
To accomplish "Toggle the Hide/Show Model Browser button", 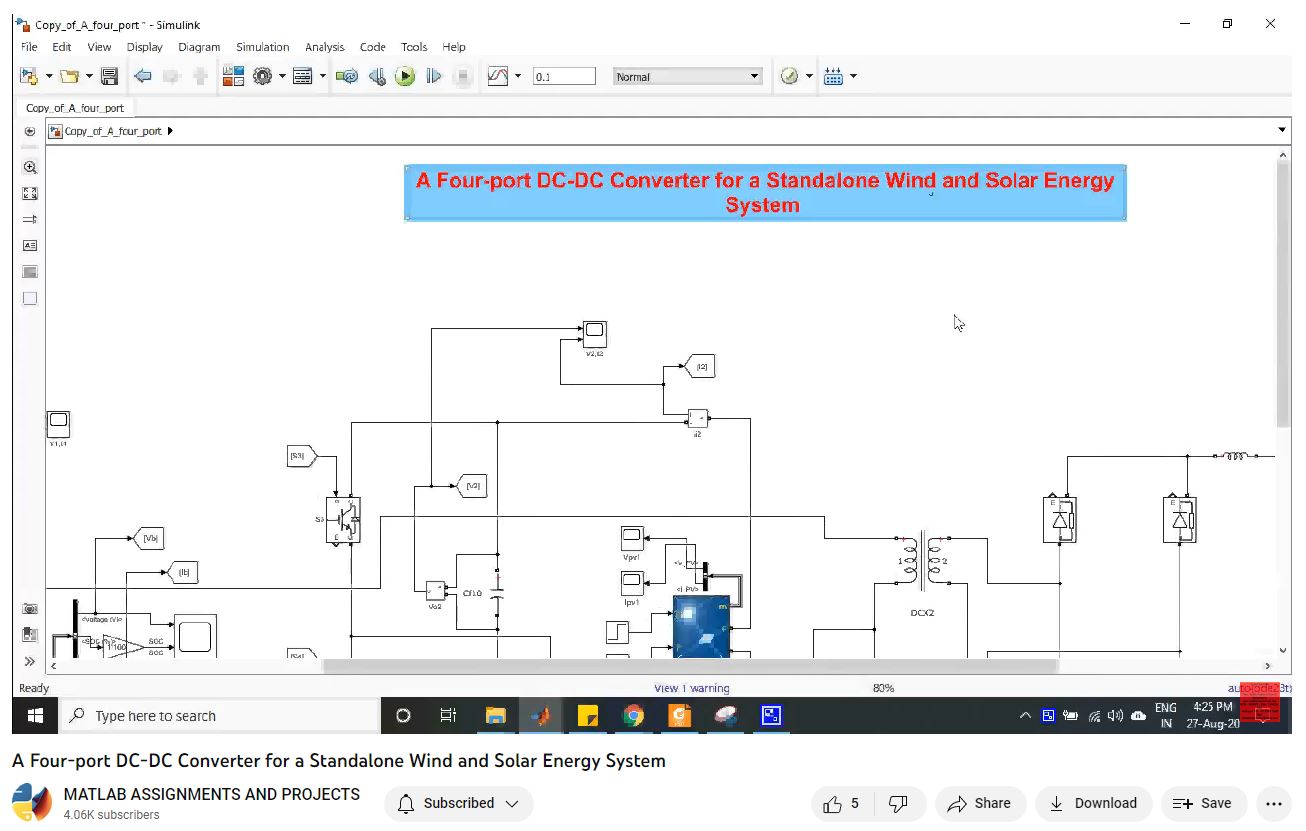I will (30, 661).
